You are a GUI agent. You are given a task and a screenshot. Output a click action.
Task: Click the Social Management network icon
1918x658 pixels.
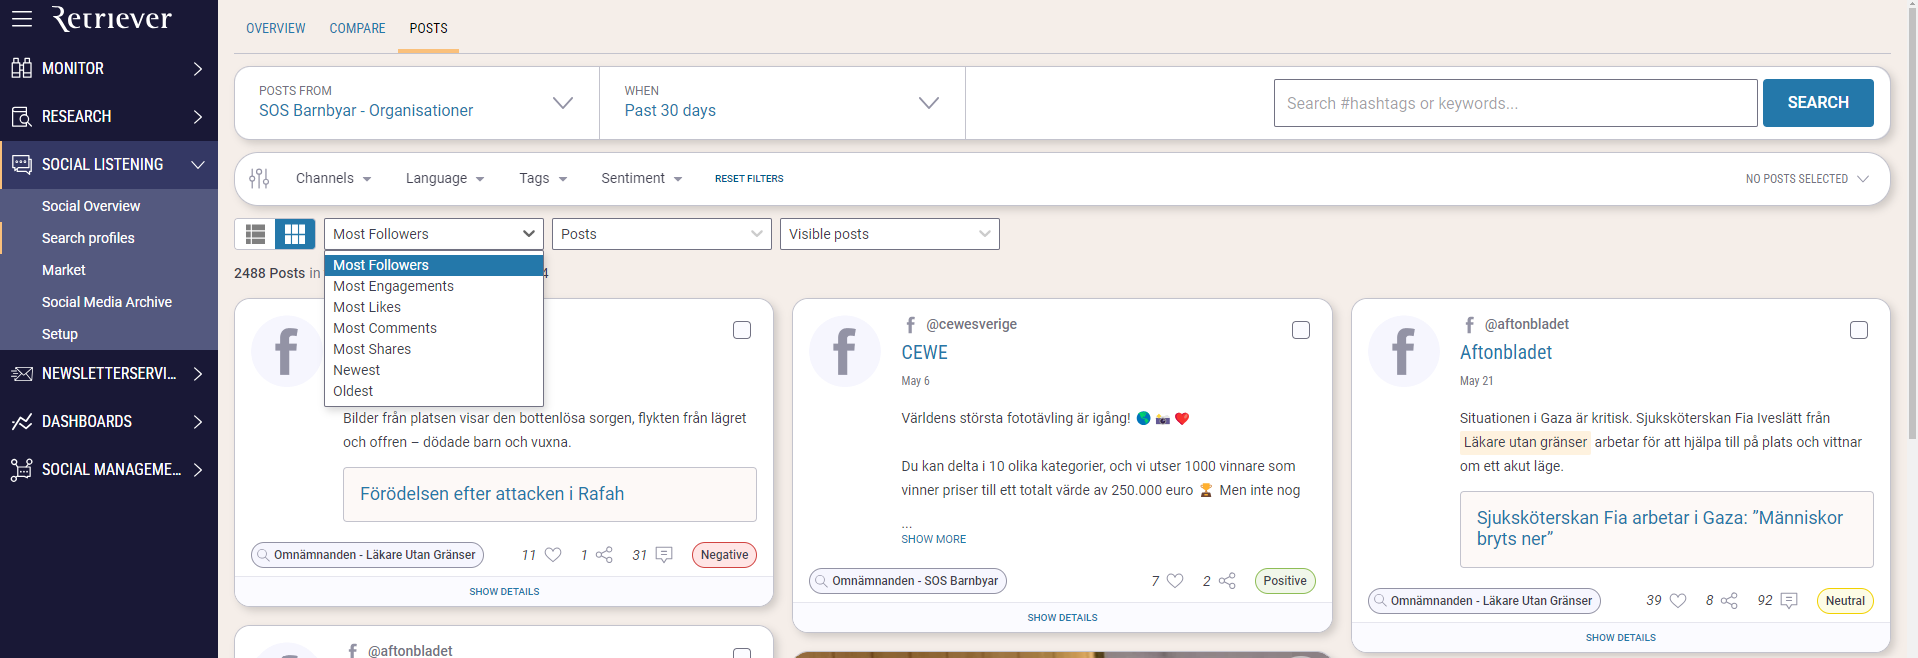click(22, 470)
